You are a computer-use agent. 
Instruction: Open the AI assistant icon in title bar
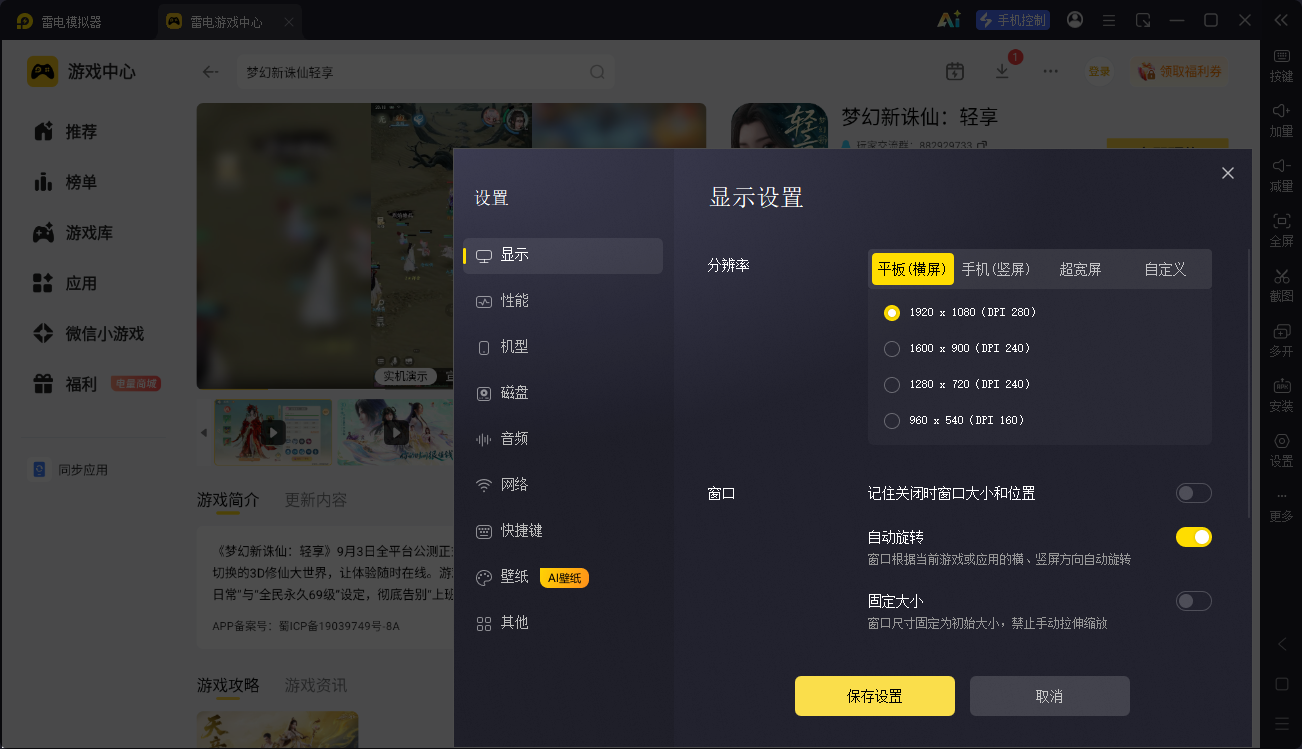[x=949, y=20]
